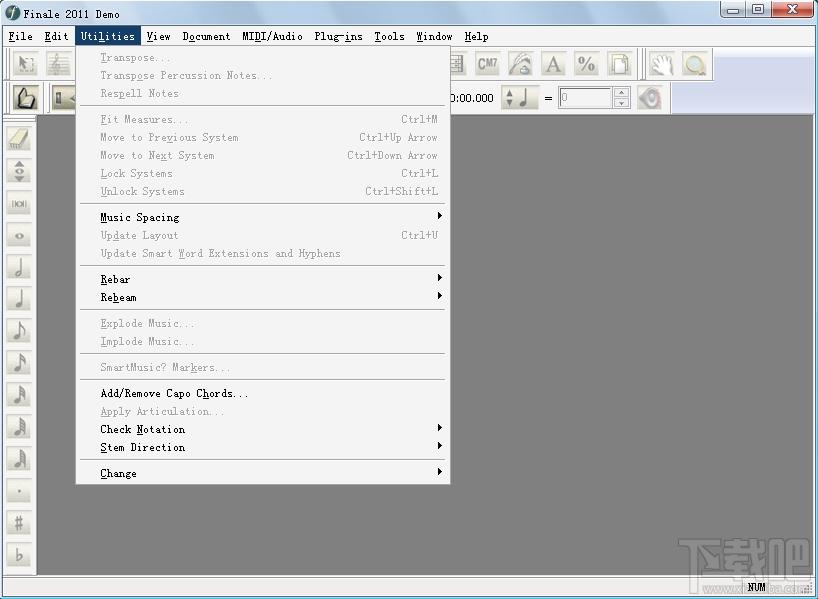Select the sharp accidental tool
This screenshot has height=599, width=818.
click(19, 523)
